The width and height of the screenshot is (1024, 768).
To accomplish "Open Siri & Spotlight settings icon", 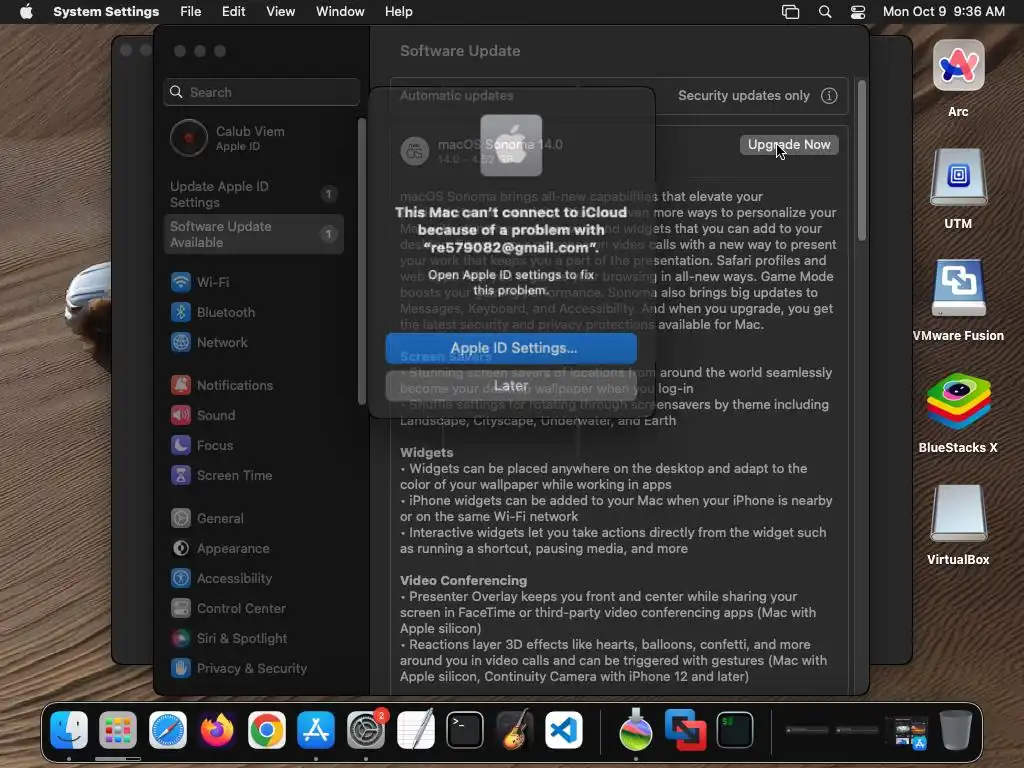I will (x=181, y=639).
